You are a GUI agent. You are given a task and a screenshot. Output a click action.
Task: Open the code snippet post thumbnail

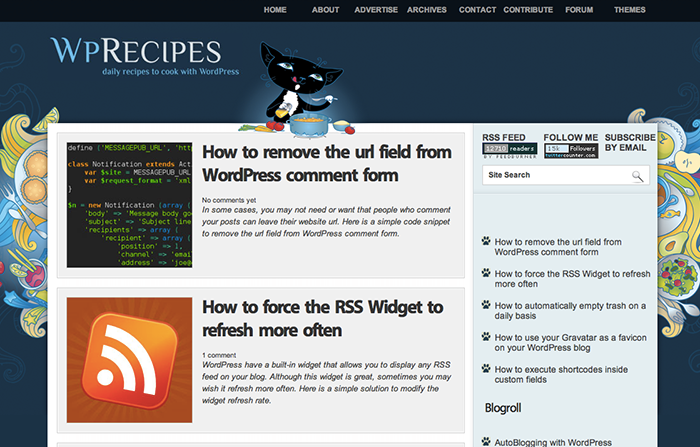129,204
